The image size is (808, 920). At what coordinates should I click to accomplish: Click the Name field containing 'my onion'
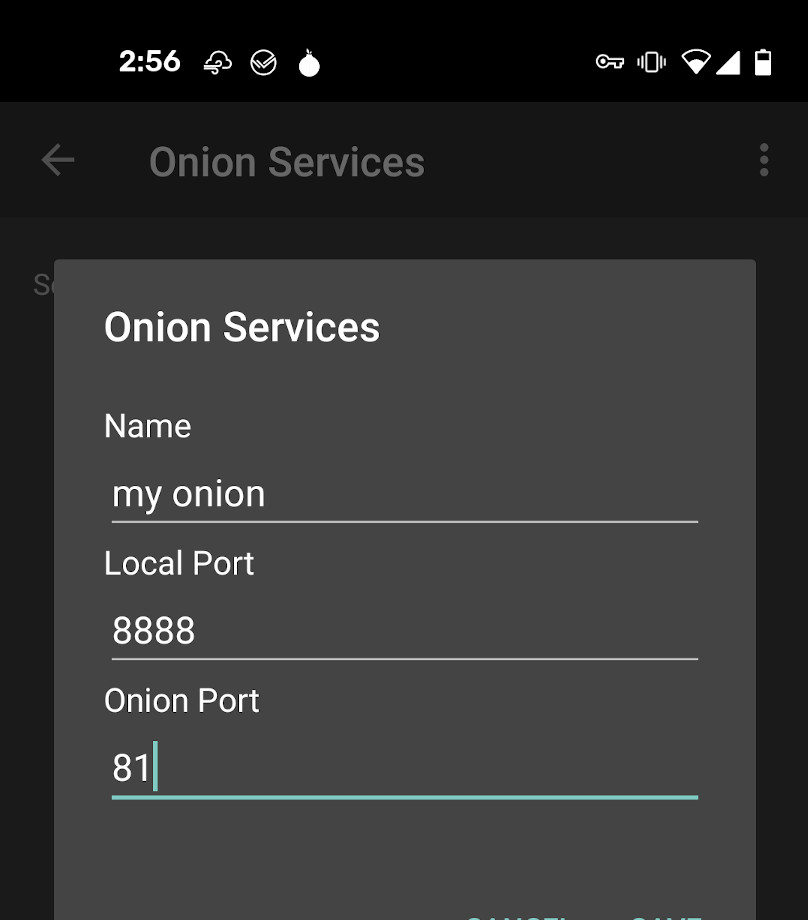tap(404, 494)
